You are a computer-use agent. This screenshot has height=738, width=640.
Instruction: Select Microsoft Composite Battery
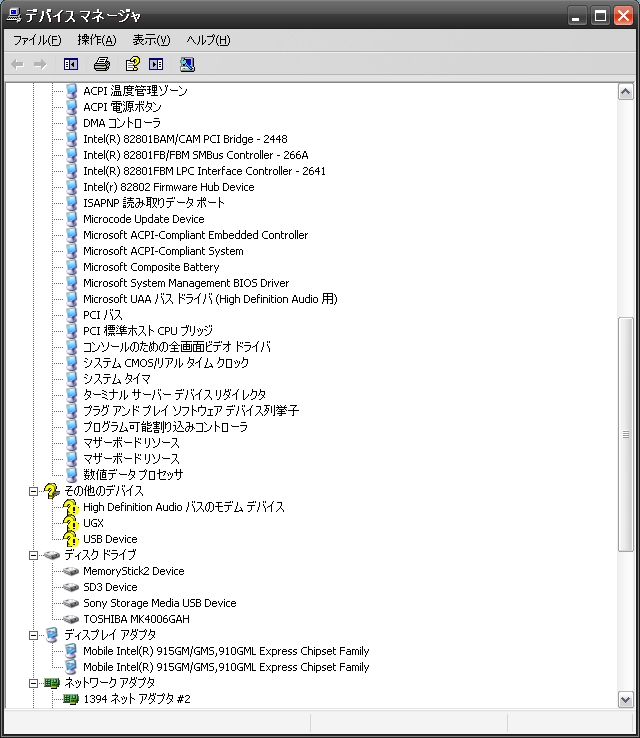[x=151, y=267]
